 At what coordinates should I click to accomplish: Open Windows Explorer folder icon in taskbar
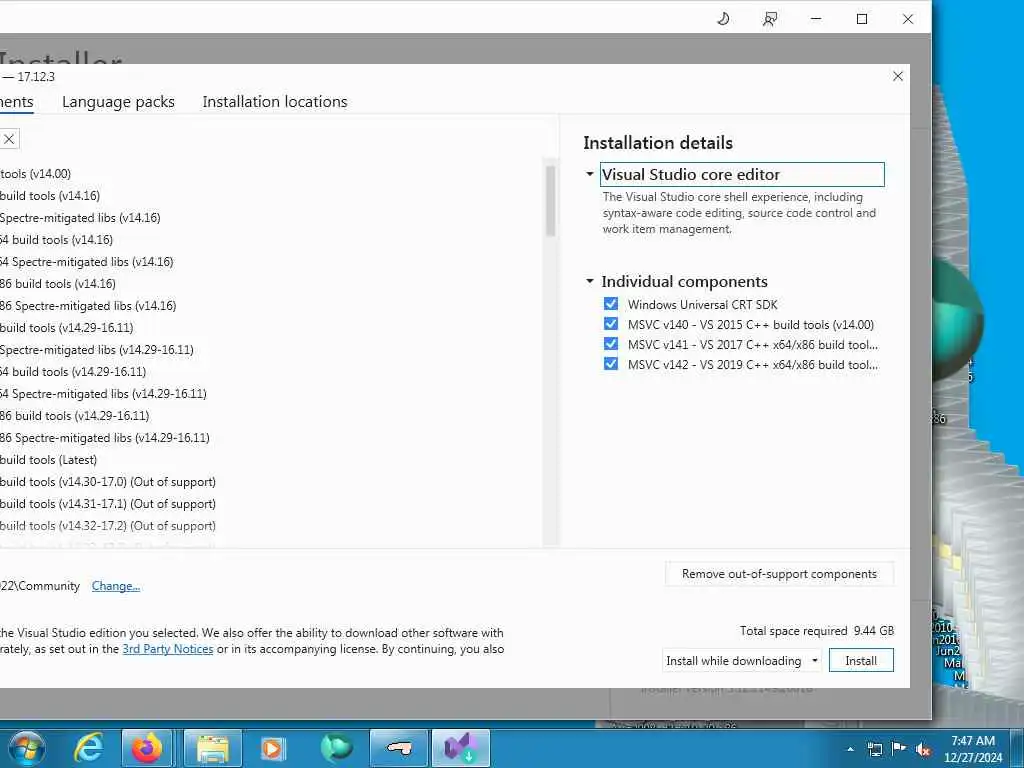pyautogui.click(x=213, y=748)
